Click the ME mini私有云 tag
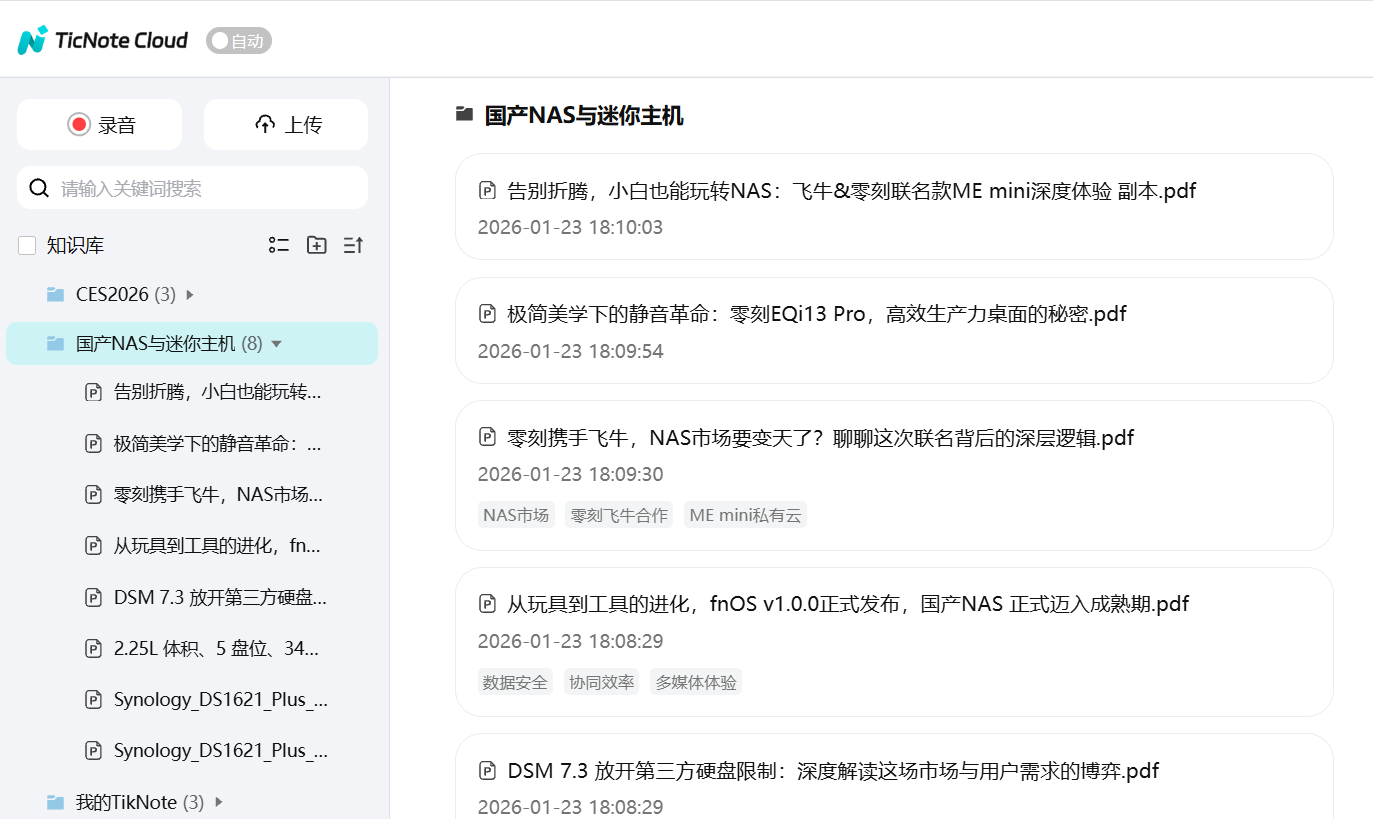 pos(745,515)
